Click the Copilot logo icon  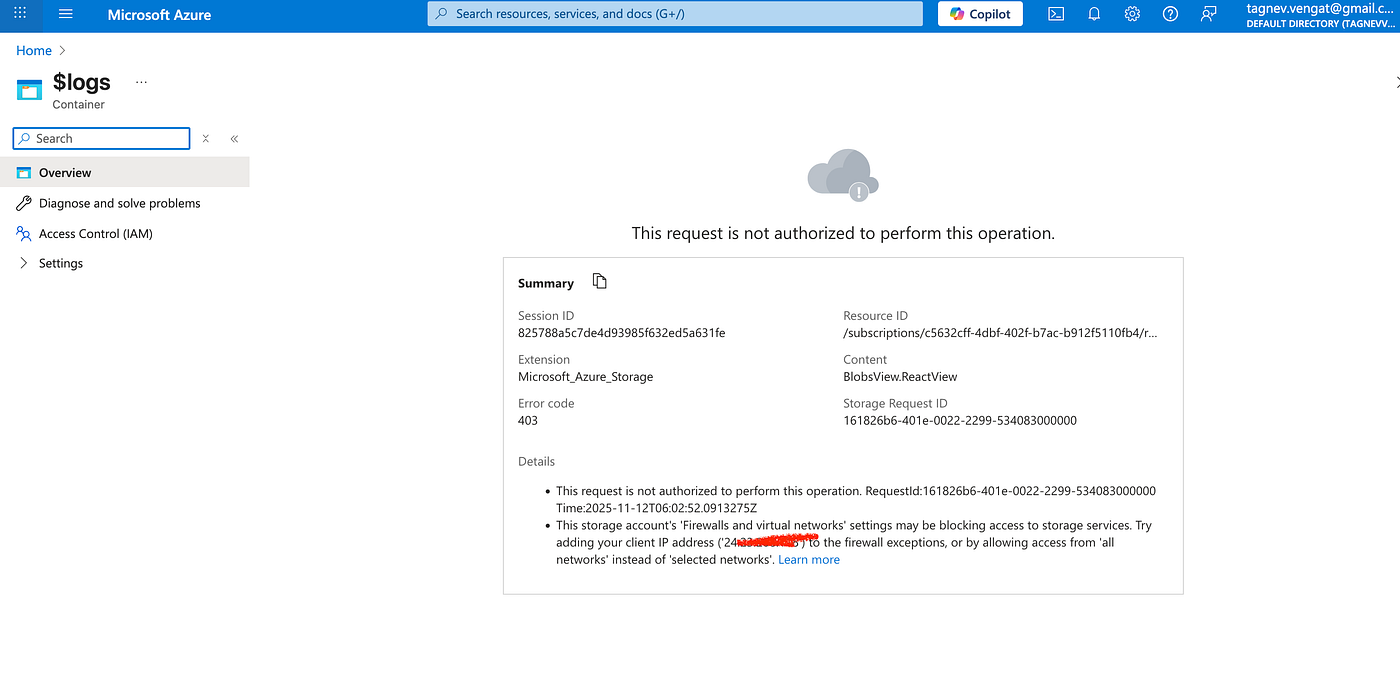click(x=957, y=14)
